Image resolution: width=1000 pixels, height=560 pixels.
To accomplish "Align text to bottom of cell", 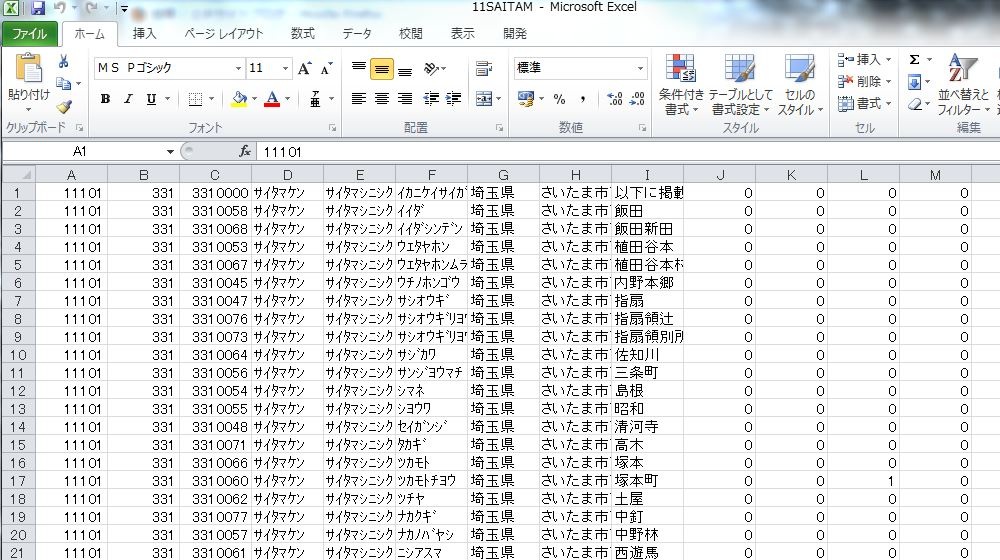I will coord(405,69).
